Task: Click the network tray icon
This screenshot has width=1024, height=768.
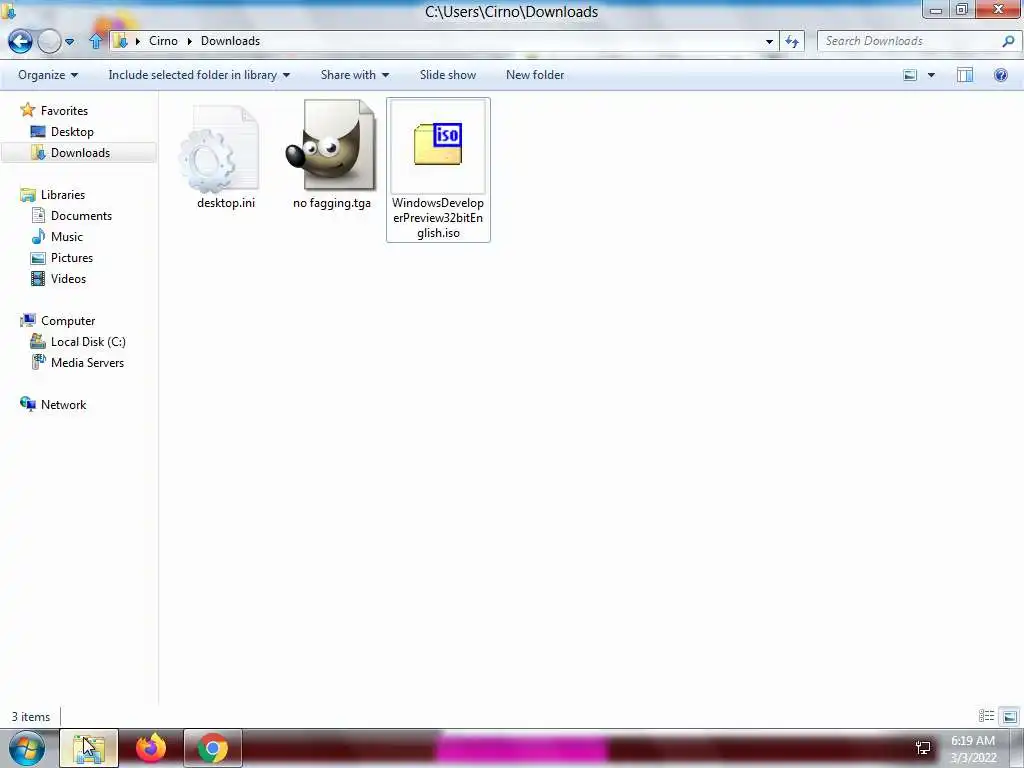Action: click(x=923, y=748)
